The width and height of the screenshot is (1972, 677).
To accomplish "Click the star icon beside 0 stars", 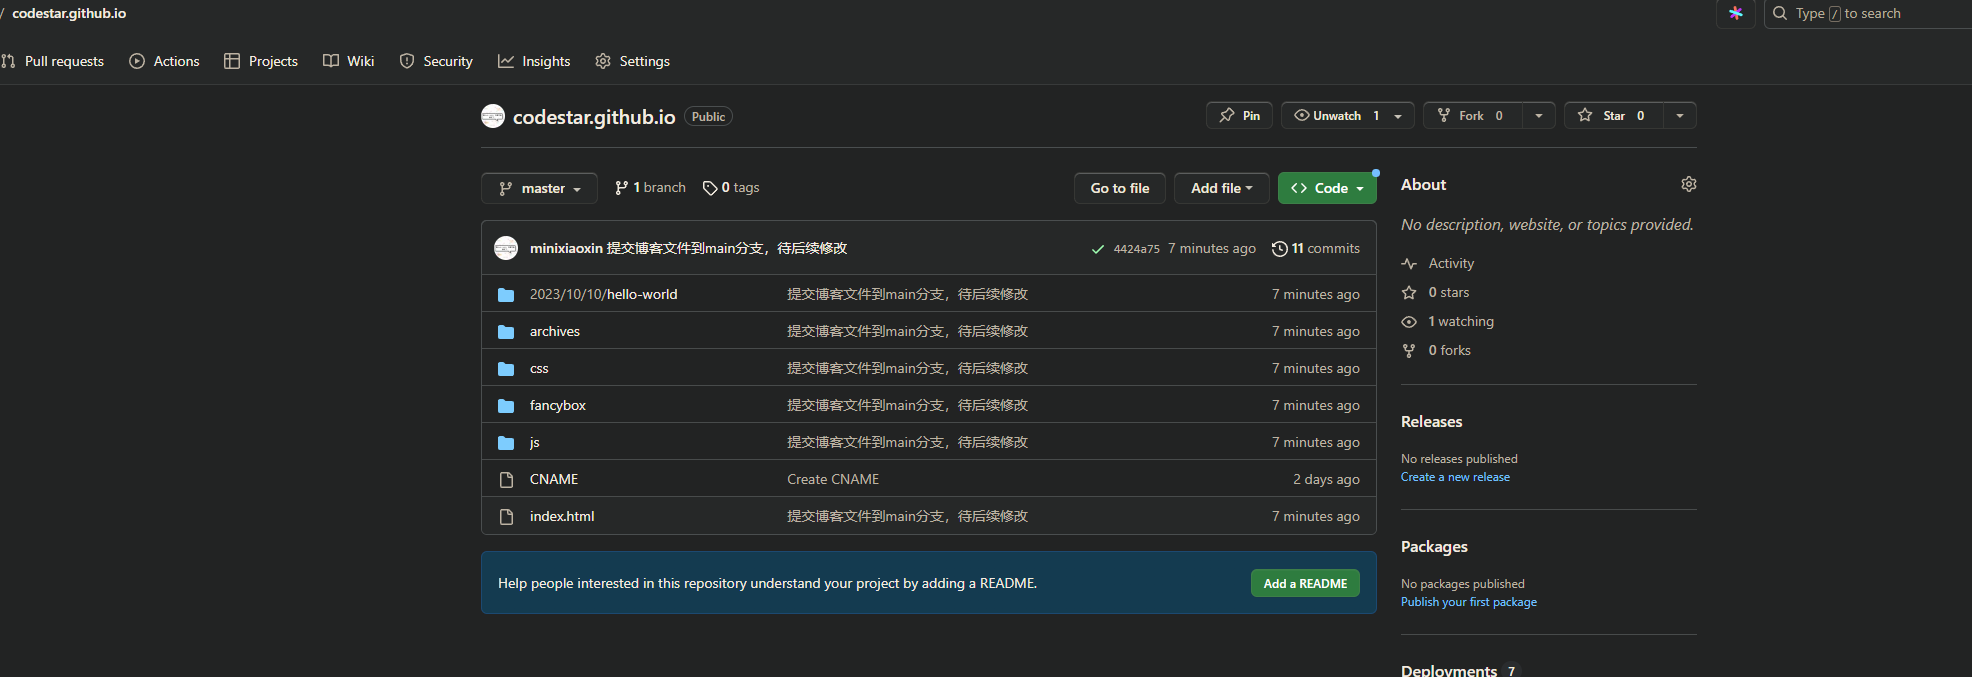I will pyautogui.click(x=1409, y=292).
